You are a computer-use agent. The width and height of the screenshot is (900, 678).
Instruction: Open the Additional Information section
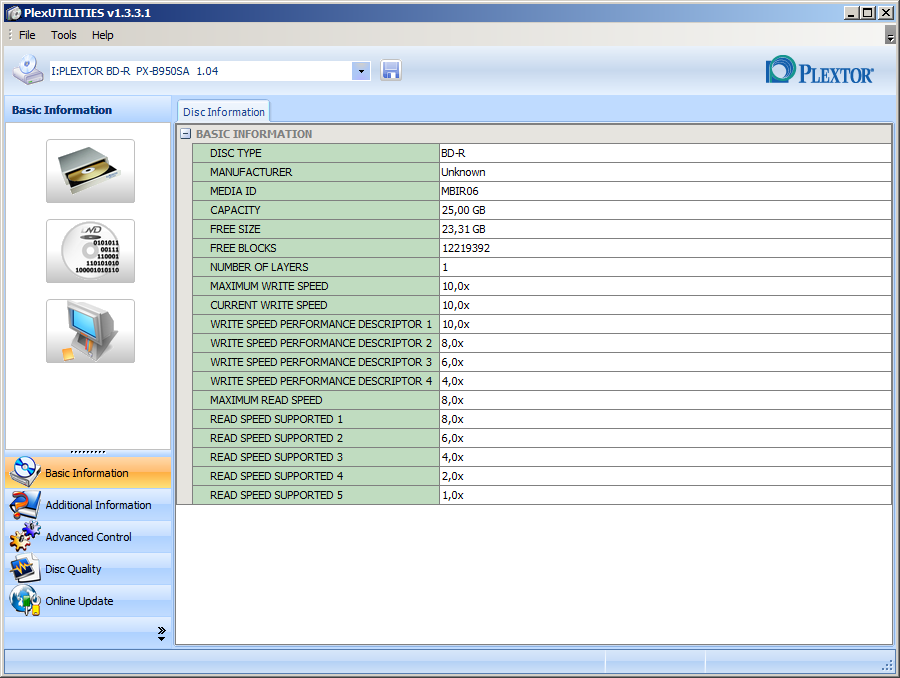(88, 505)
